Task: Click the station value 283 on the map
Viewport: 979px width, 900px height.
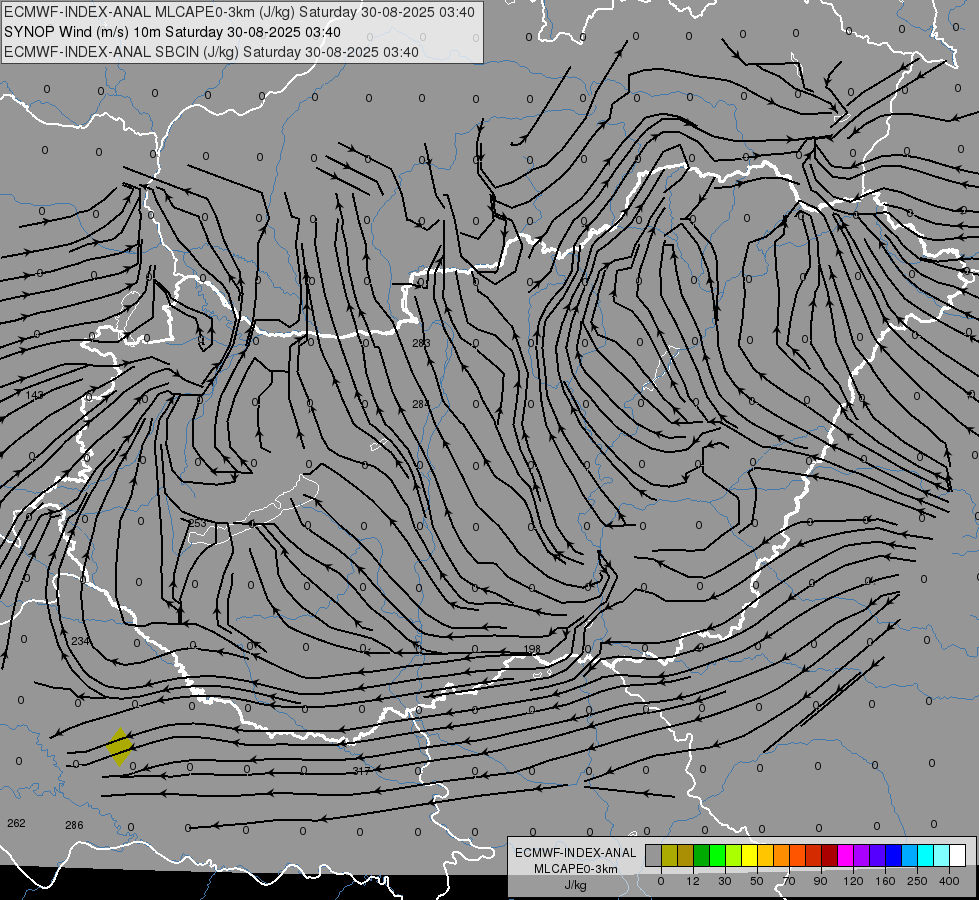Action: pyautogui.click(x=421, y=343)
